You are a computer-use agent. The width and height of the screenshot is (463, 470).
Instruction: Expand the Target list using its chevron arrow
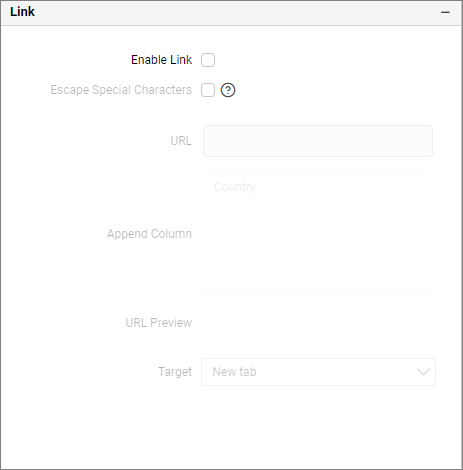[x=423, y=372]
